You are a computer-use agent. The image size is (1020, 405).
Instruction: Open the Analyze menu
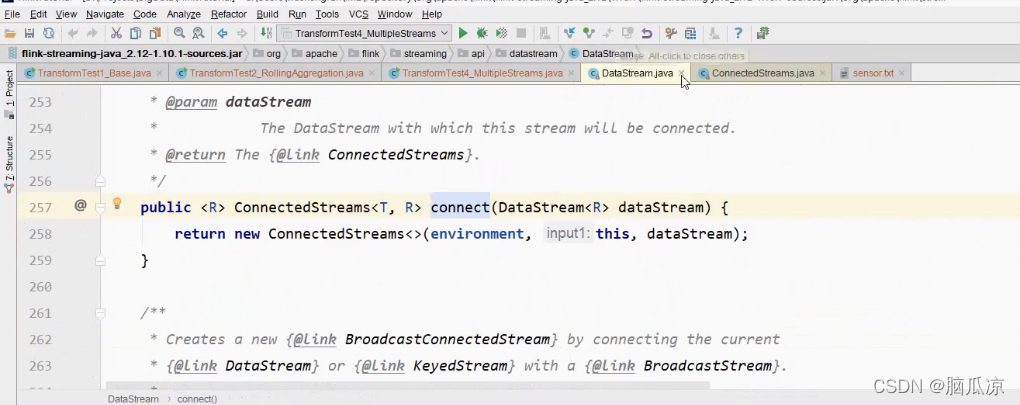point(183,14)
